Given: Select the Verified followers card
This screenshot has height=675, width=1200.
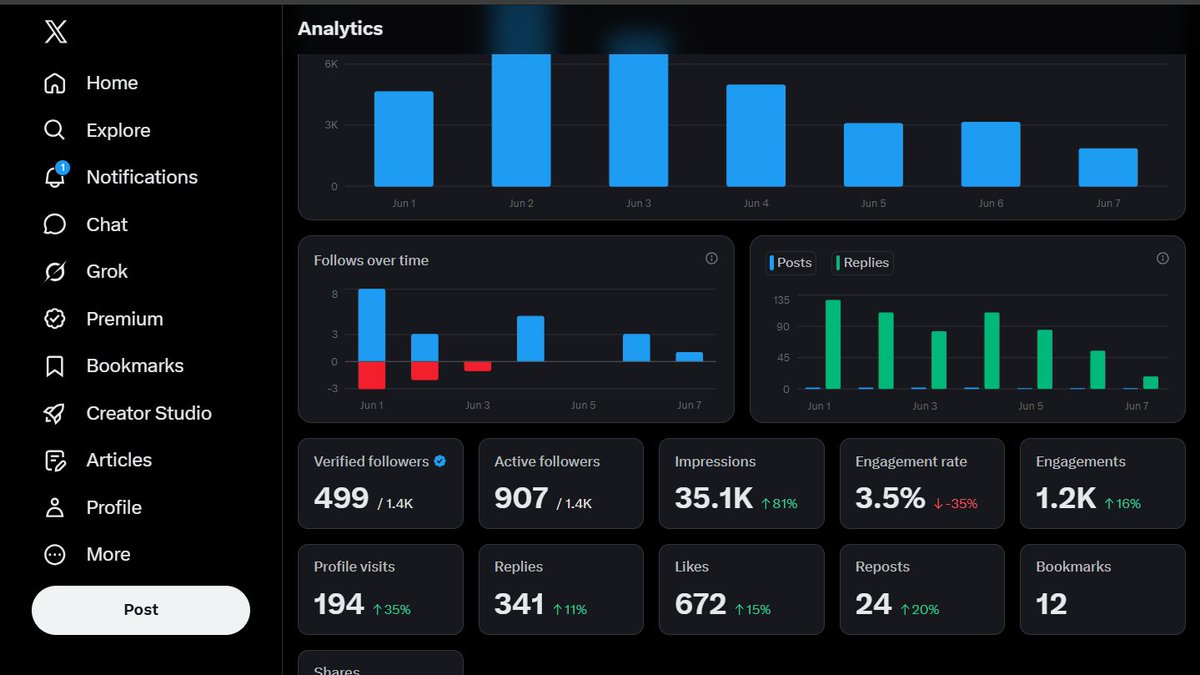Looking at the screenshot, I should click(381, 483).
